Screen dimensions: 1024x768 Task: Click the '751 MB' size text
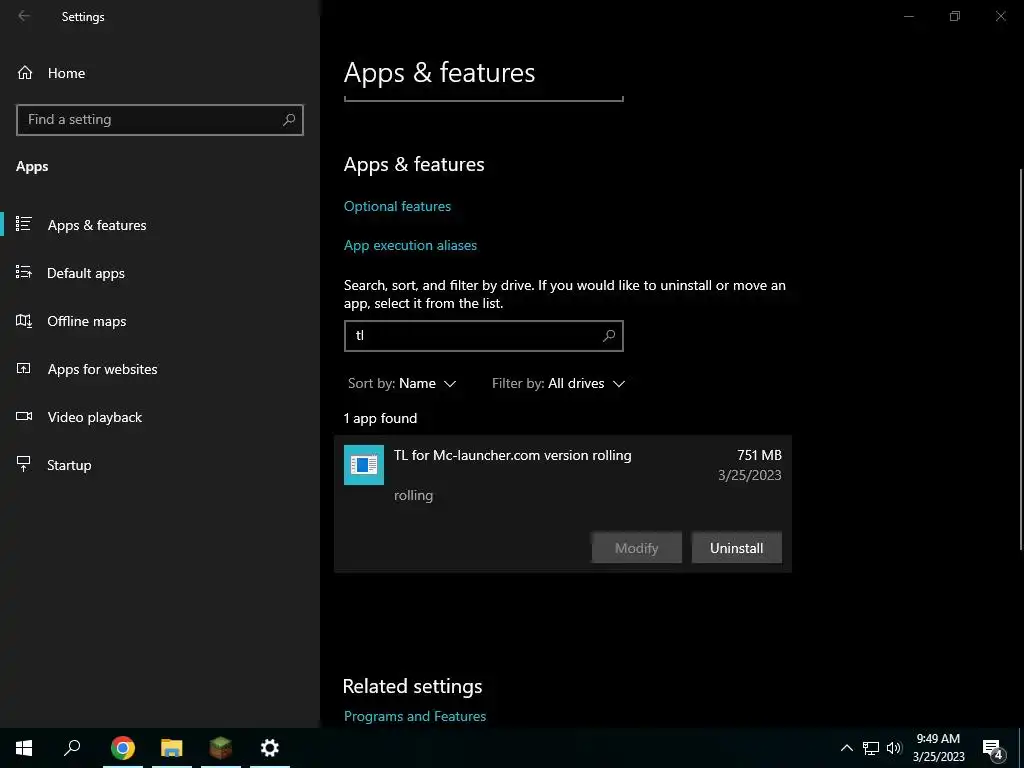coord(759,455)
